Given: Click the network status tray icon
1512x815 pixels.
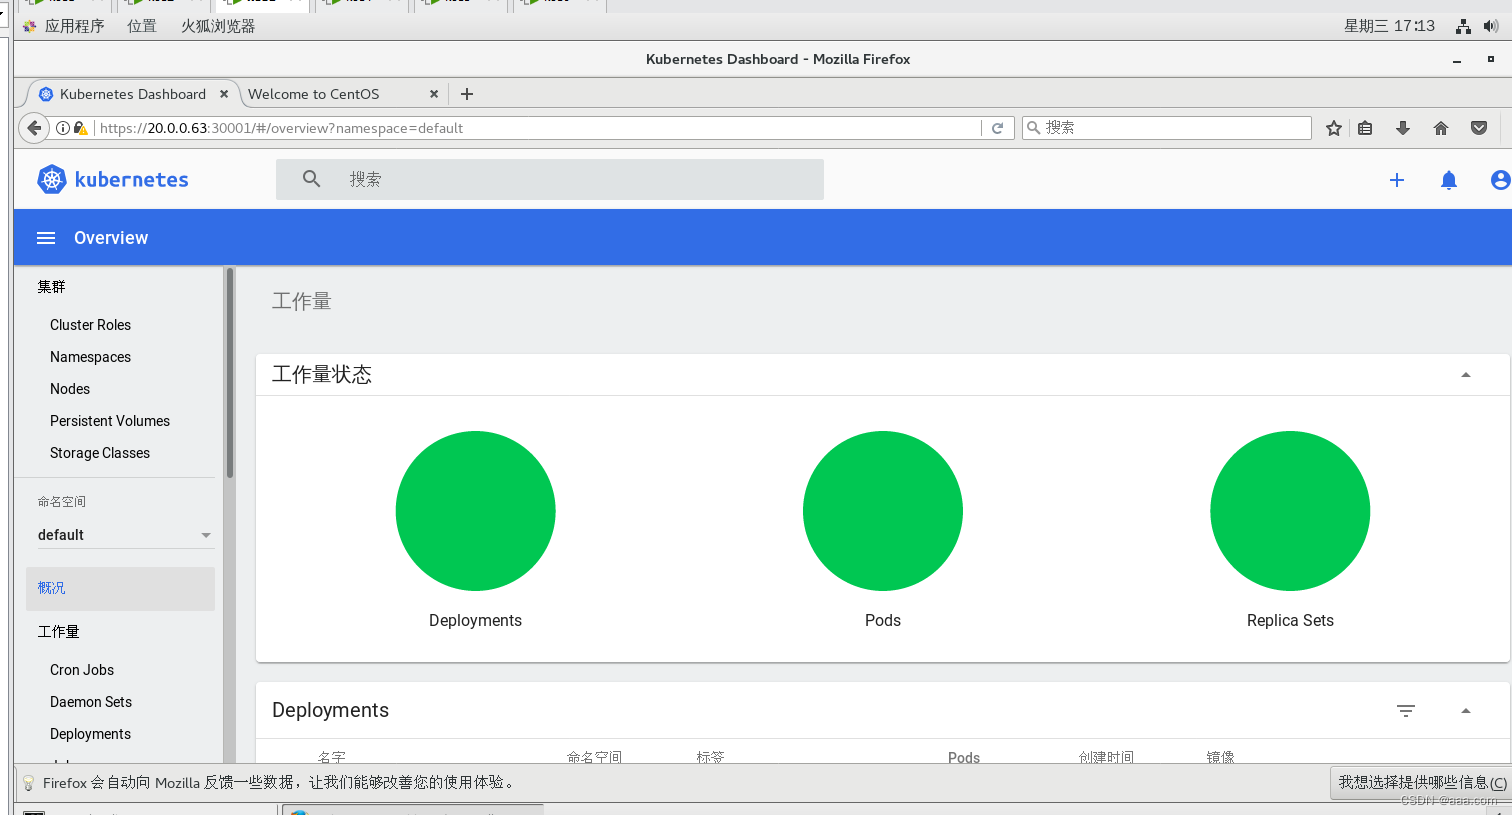Looking at the screenshot, I should [x=1463, y=27].
